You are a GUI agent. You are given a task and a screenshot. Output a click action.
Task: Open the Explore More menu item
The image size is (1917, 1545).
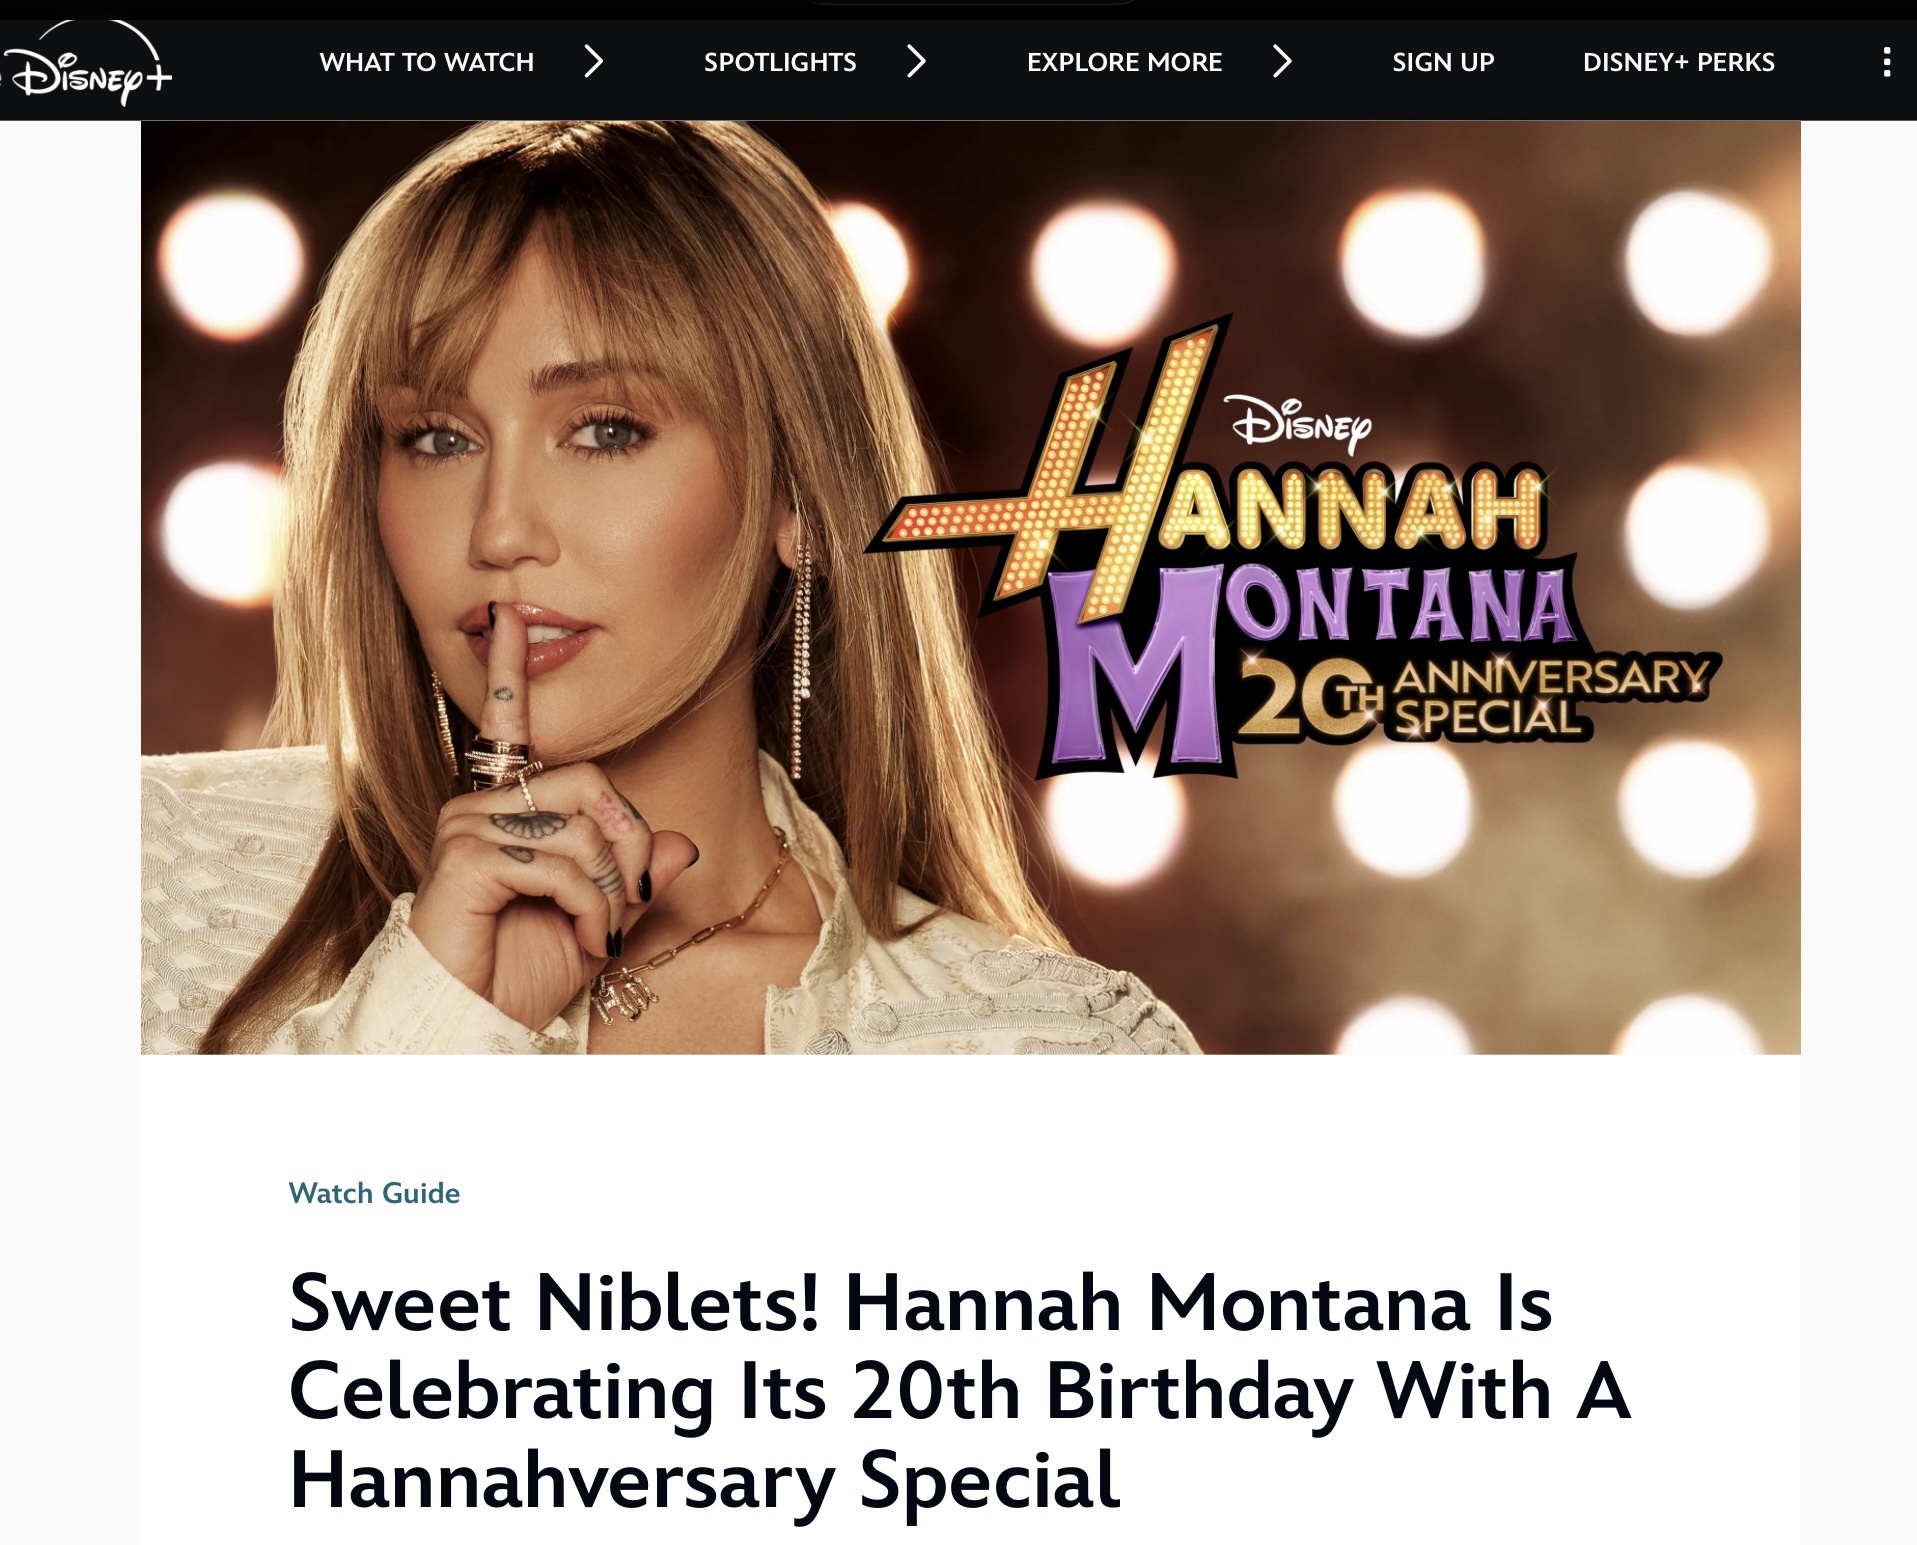[x=1124, y=62]
